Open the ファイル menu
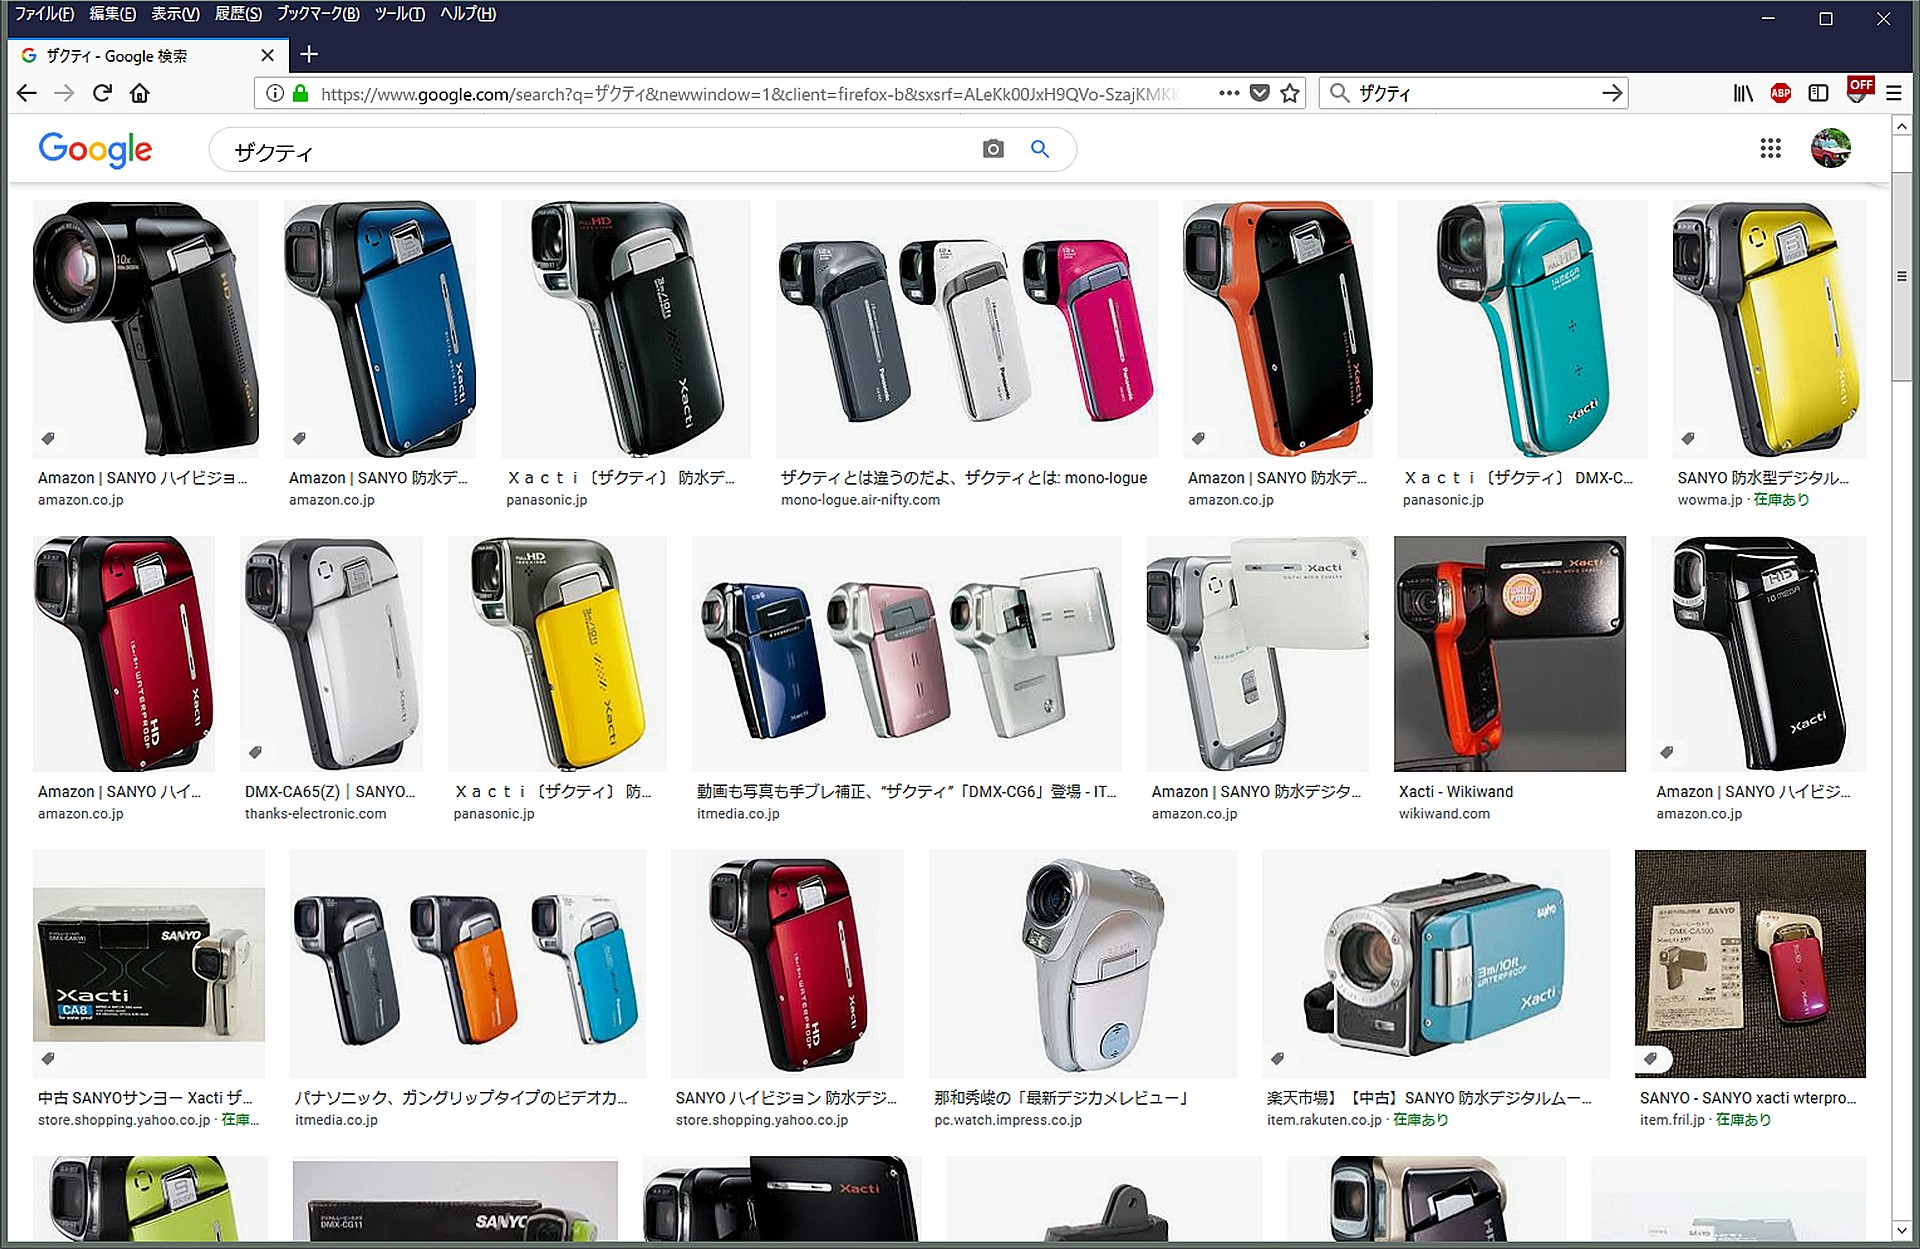Screen dimensions: 1920x1249 coord(44,14)
